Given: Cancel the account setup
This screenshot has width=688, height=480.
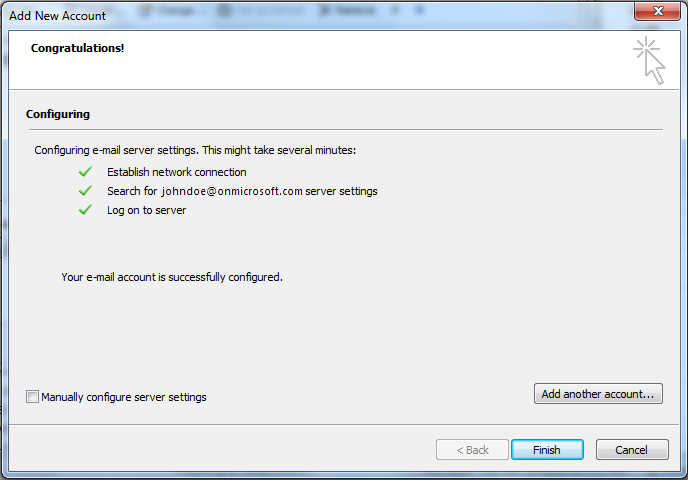Looking at the screenshot, I should tap(632, 450).
